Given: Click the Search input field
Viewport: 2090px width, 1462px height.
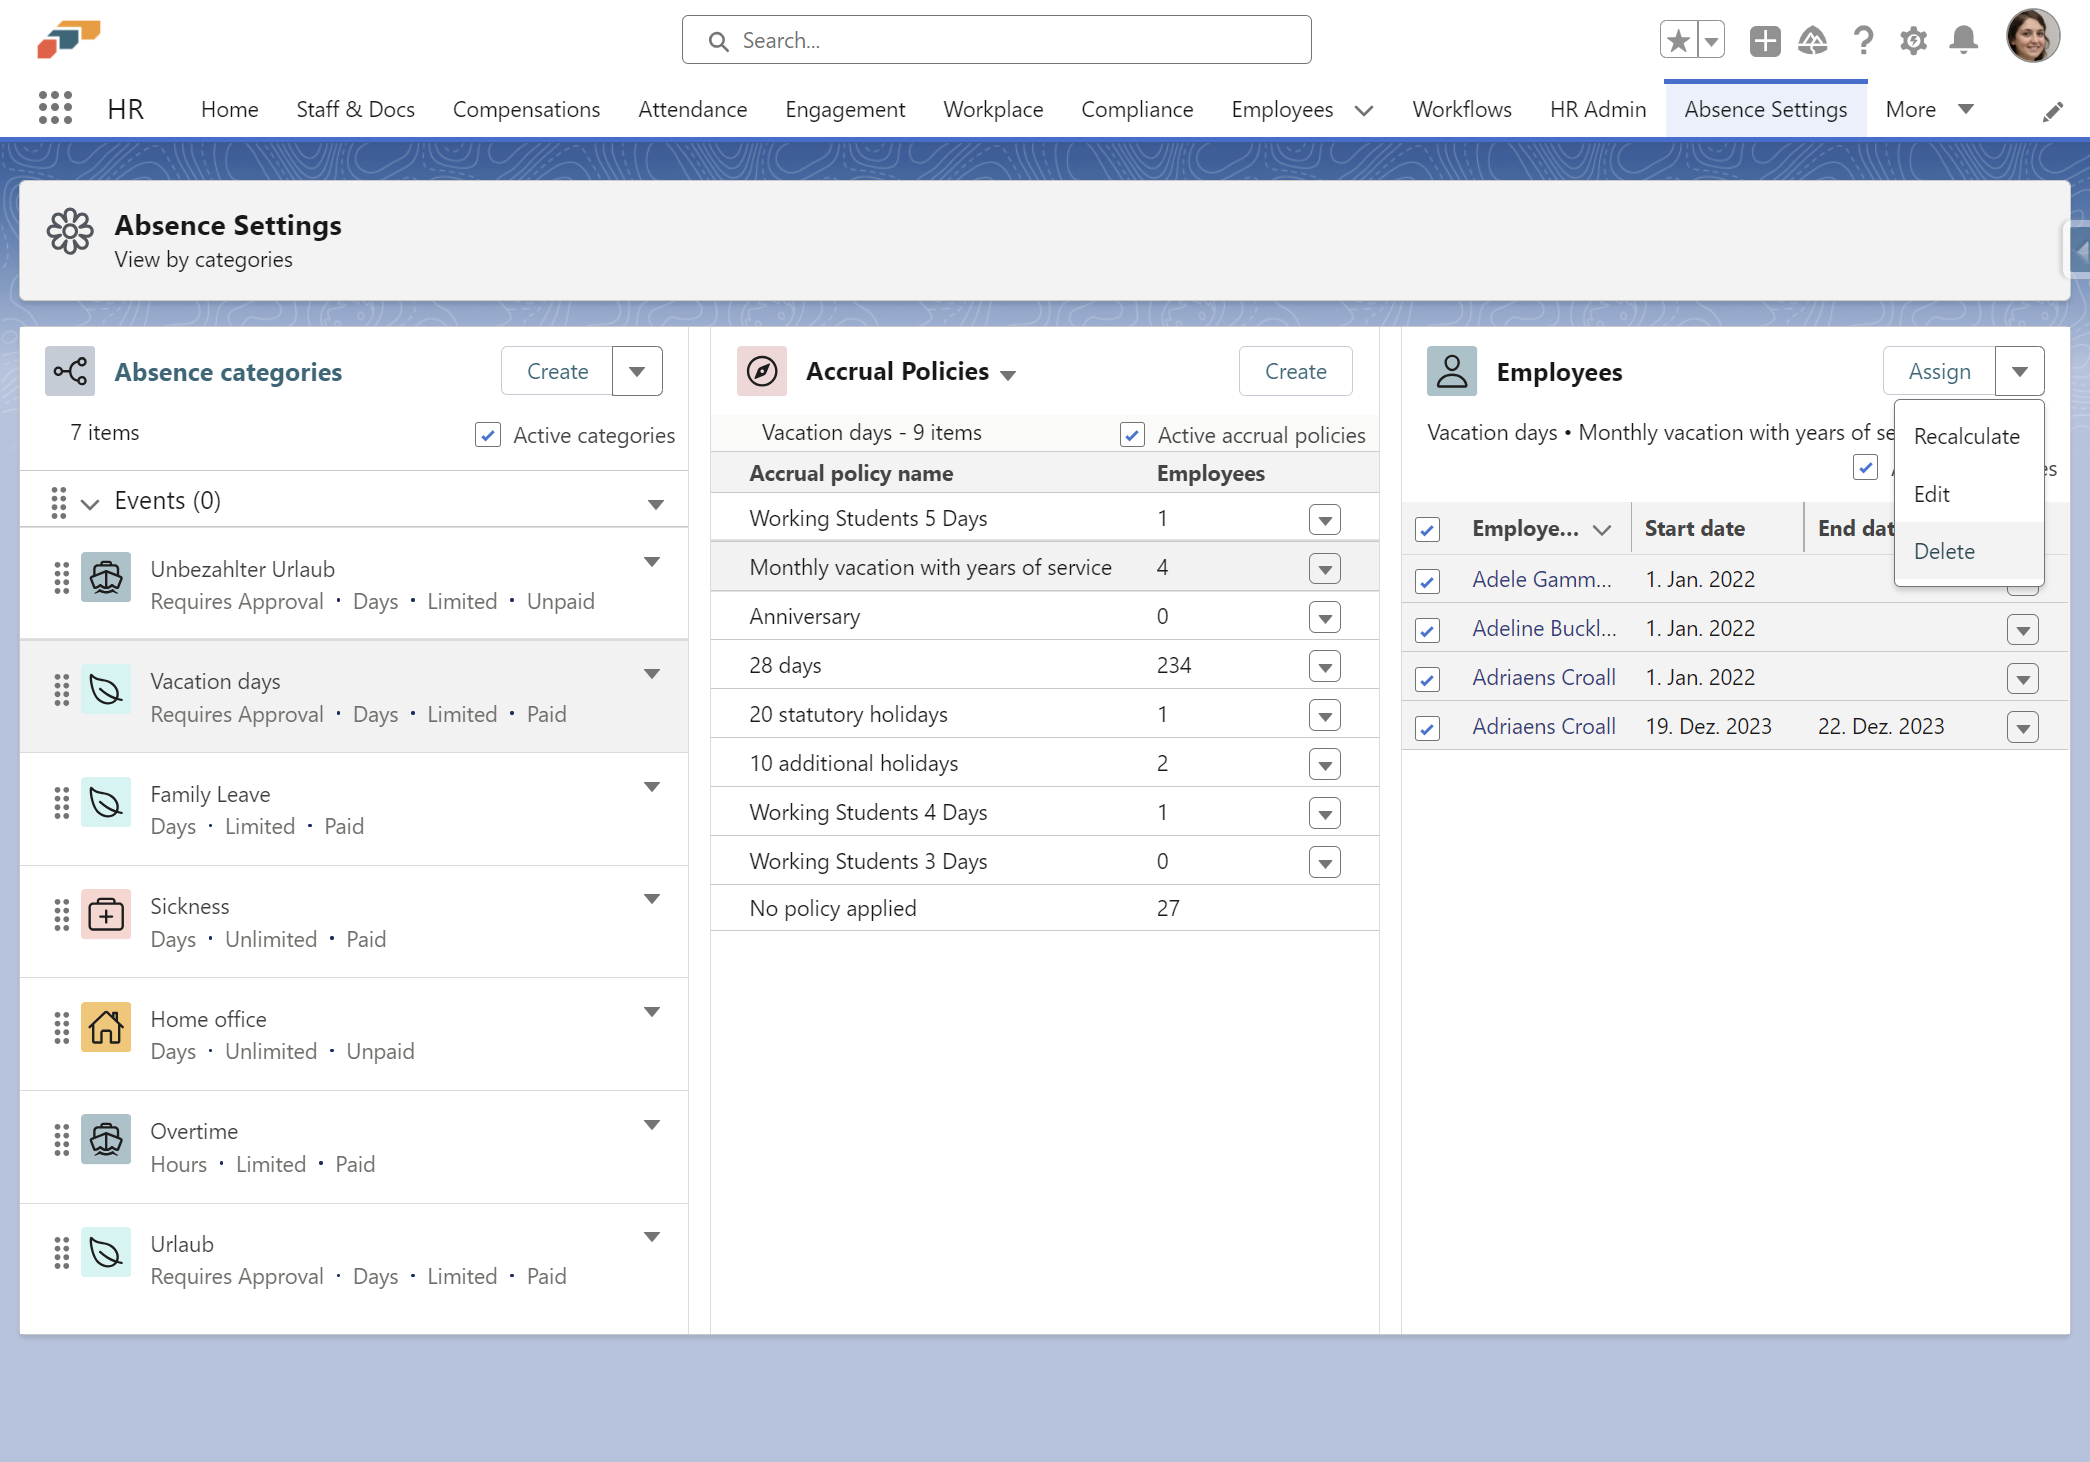Looking at the screenshot, I should pos(996,40).
